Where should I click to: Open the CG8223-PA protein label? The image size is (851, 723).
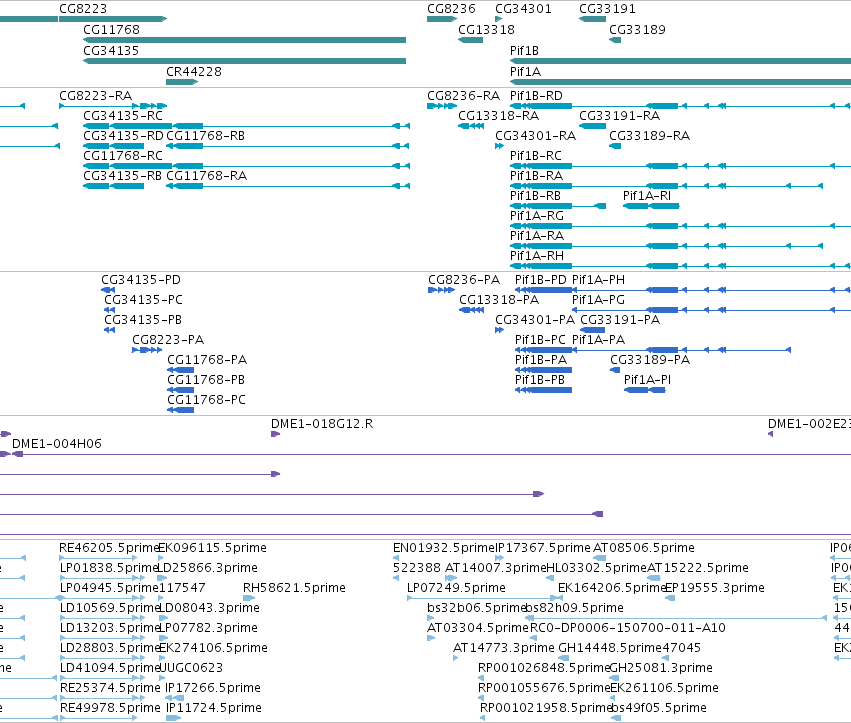coord(168,340)
